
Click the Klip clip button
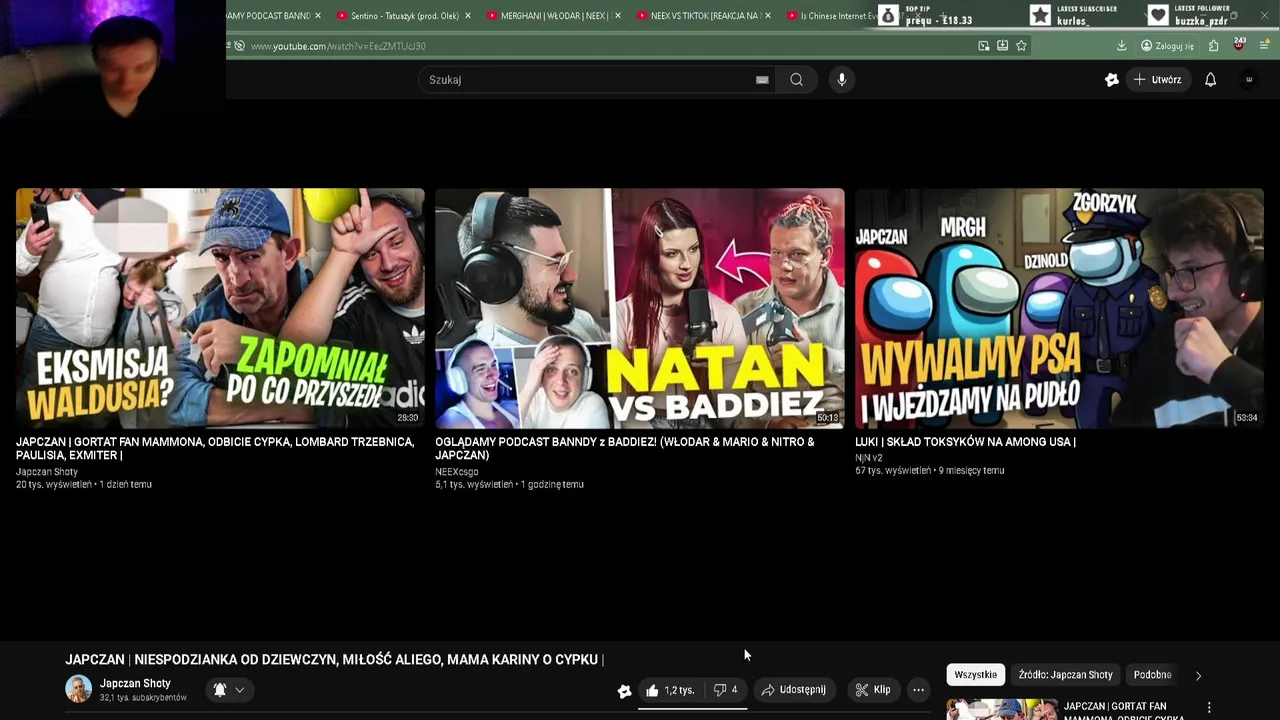click(873, 690)
